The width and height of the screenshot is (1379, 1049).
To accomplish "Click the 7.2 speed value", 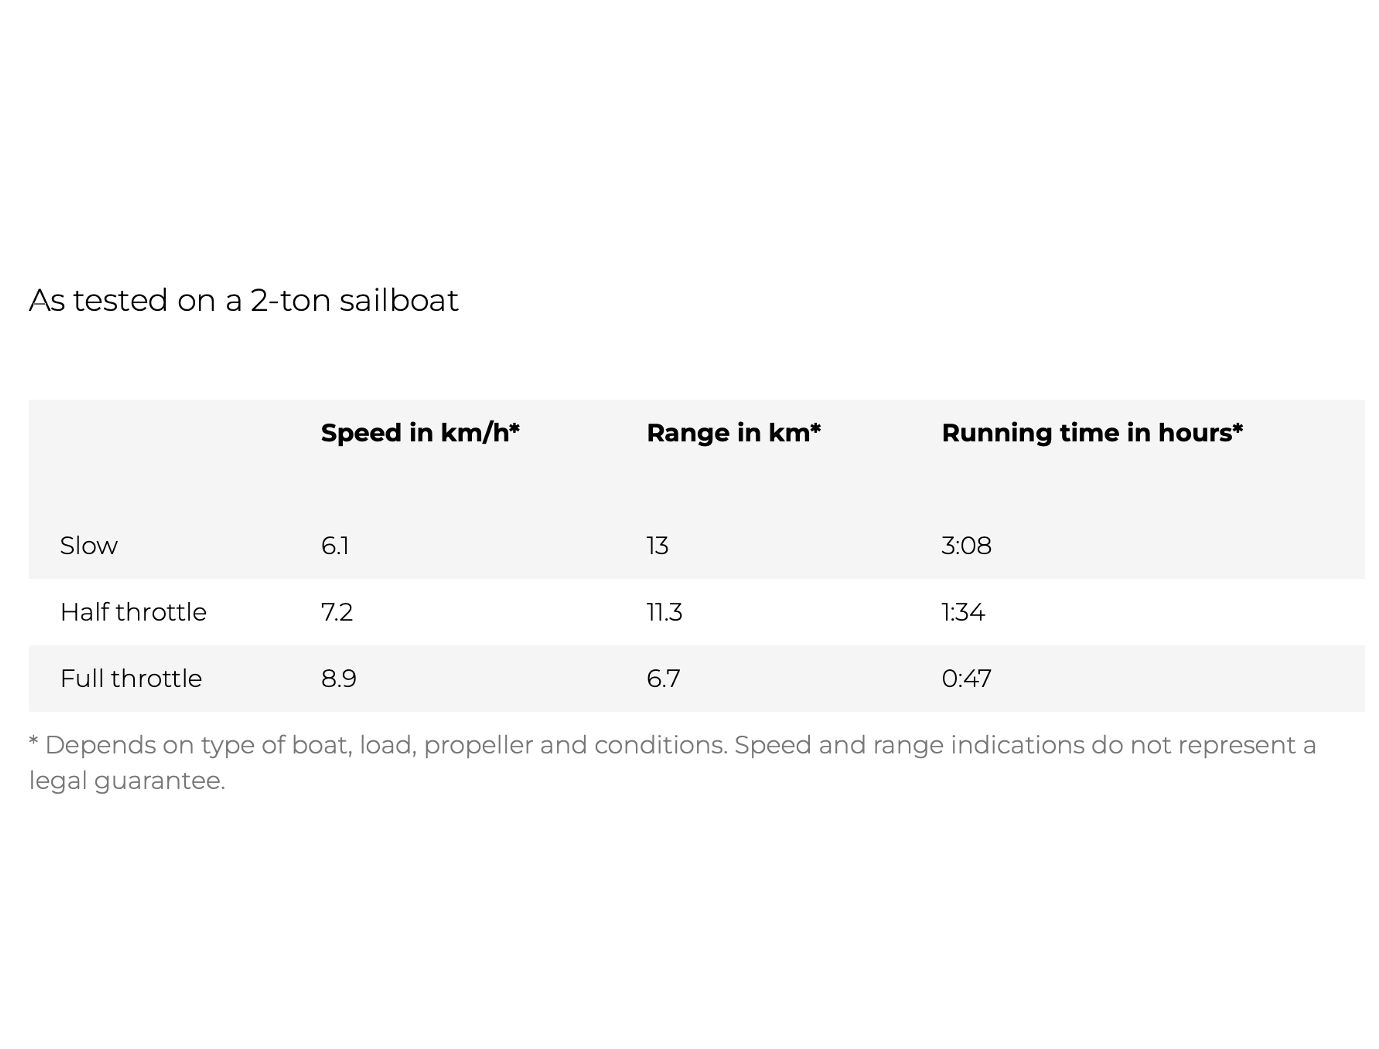I will [x=337, y=612].
